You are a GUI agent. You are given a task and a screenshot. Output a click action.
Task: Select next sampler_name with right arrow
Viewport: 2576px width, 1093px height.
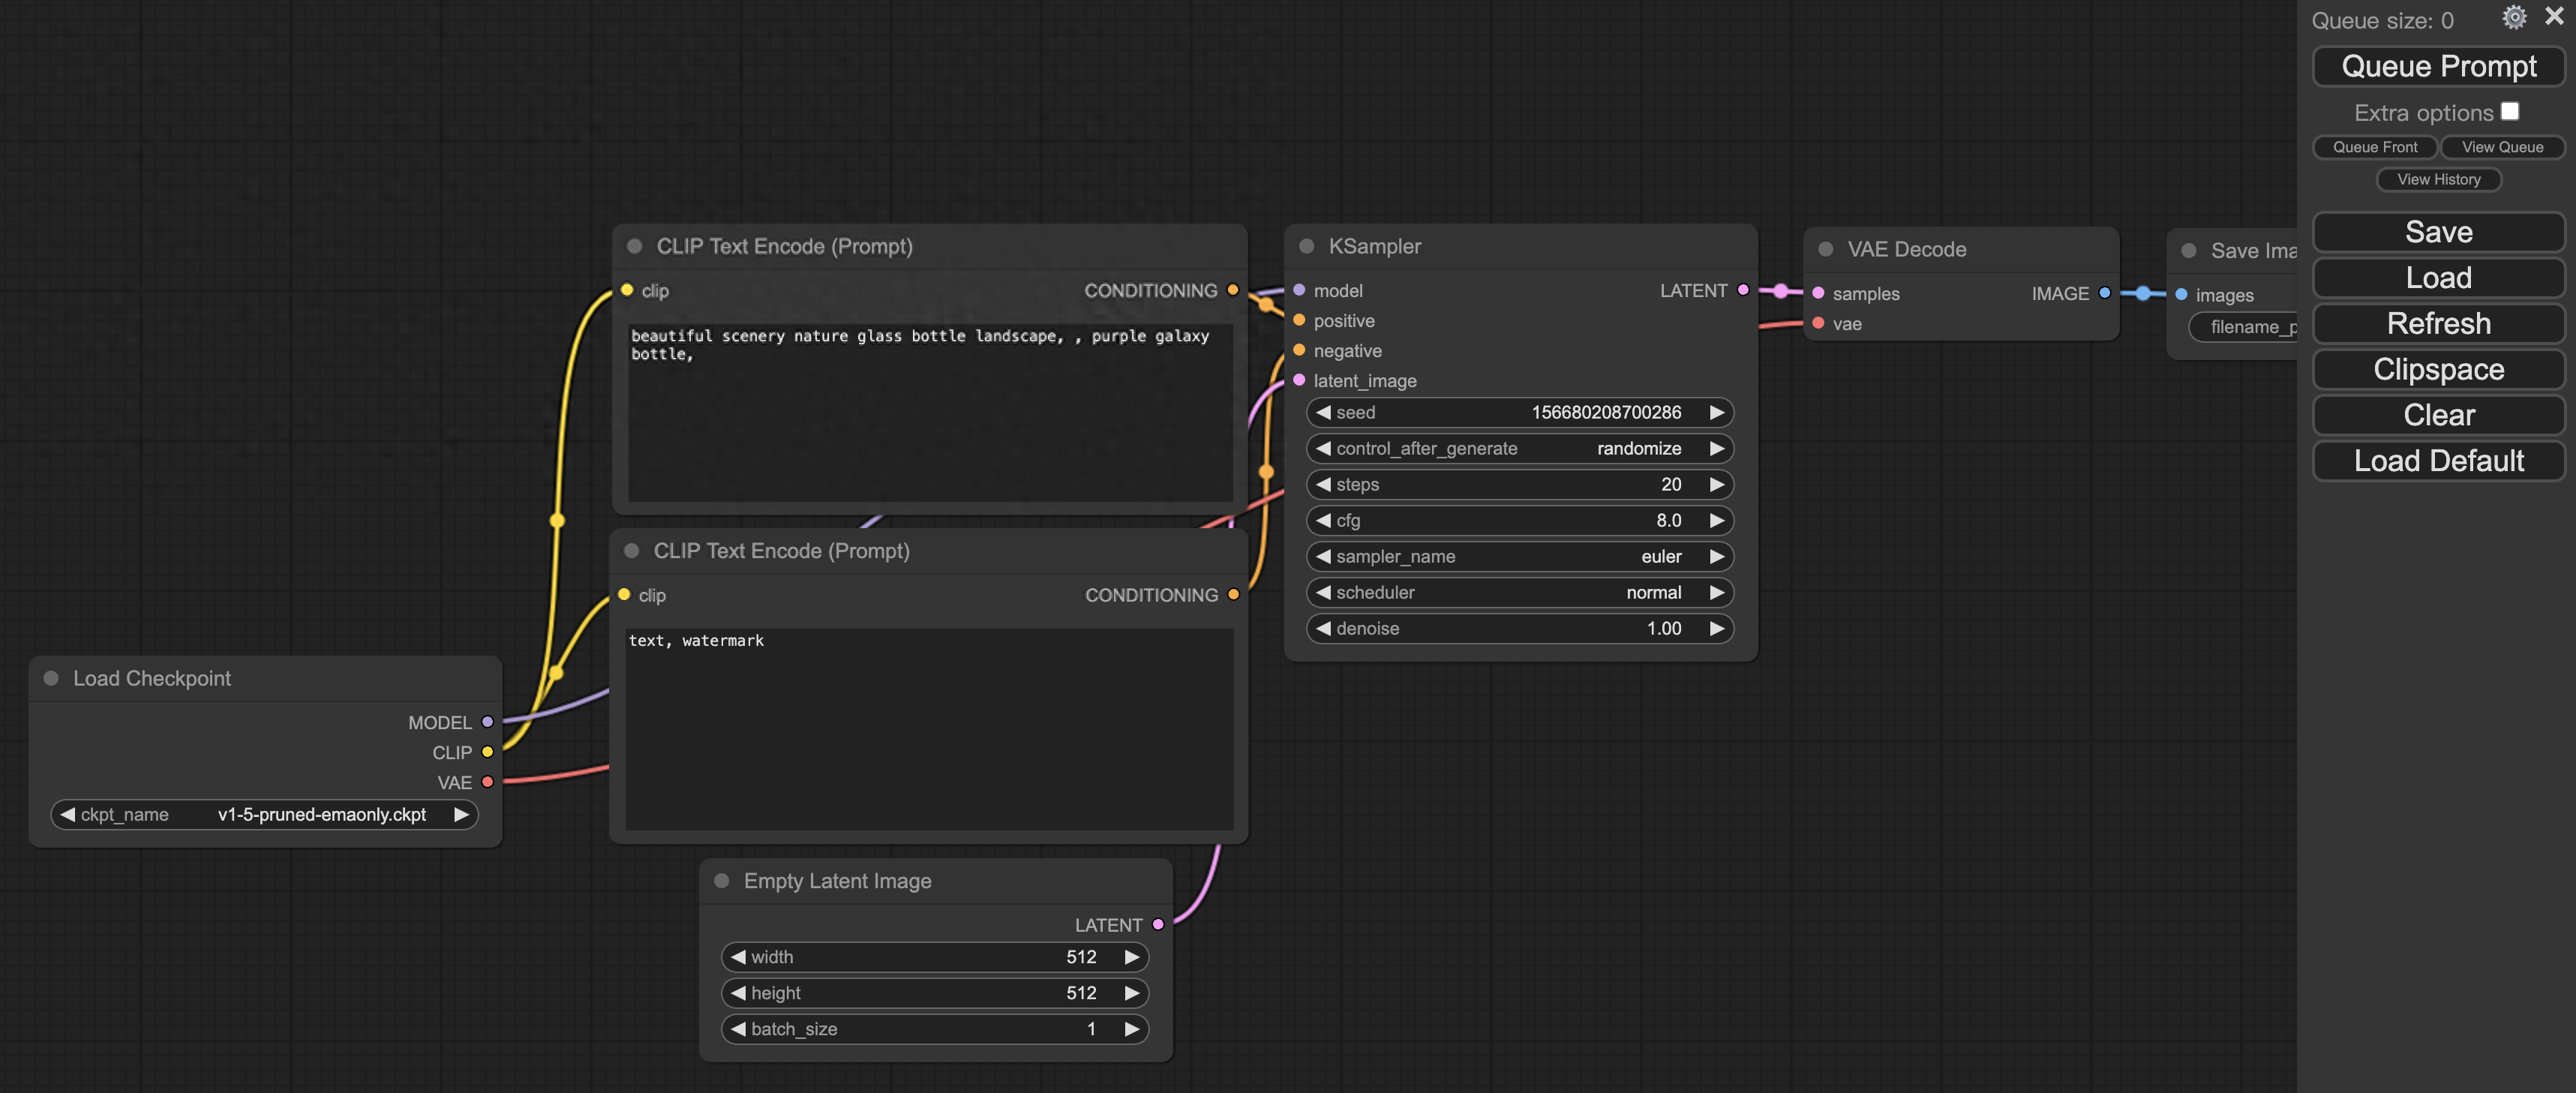[1716, 556]
